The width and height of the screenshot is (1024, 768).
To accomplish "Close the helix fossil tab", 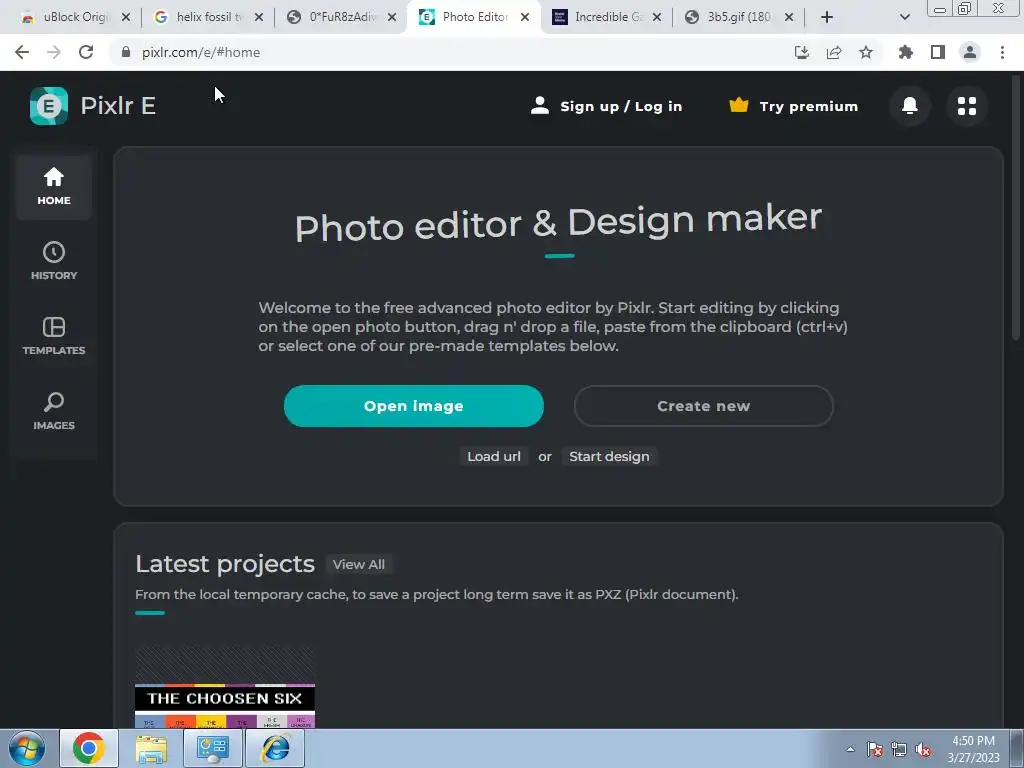I will [259, 17].
